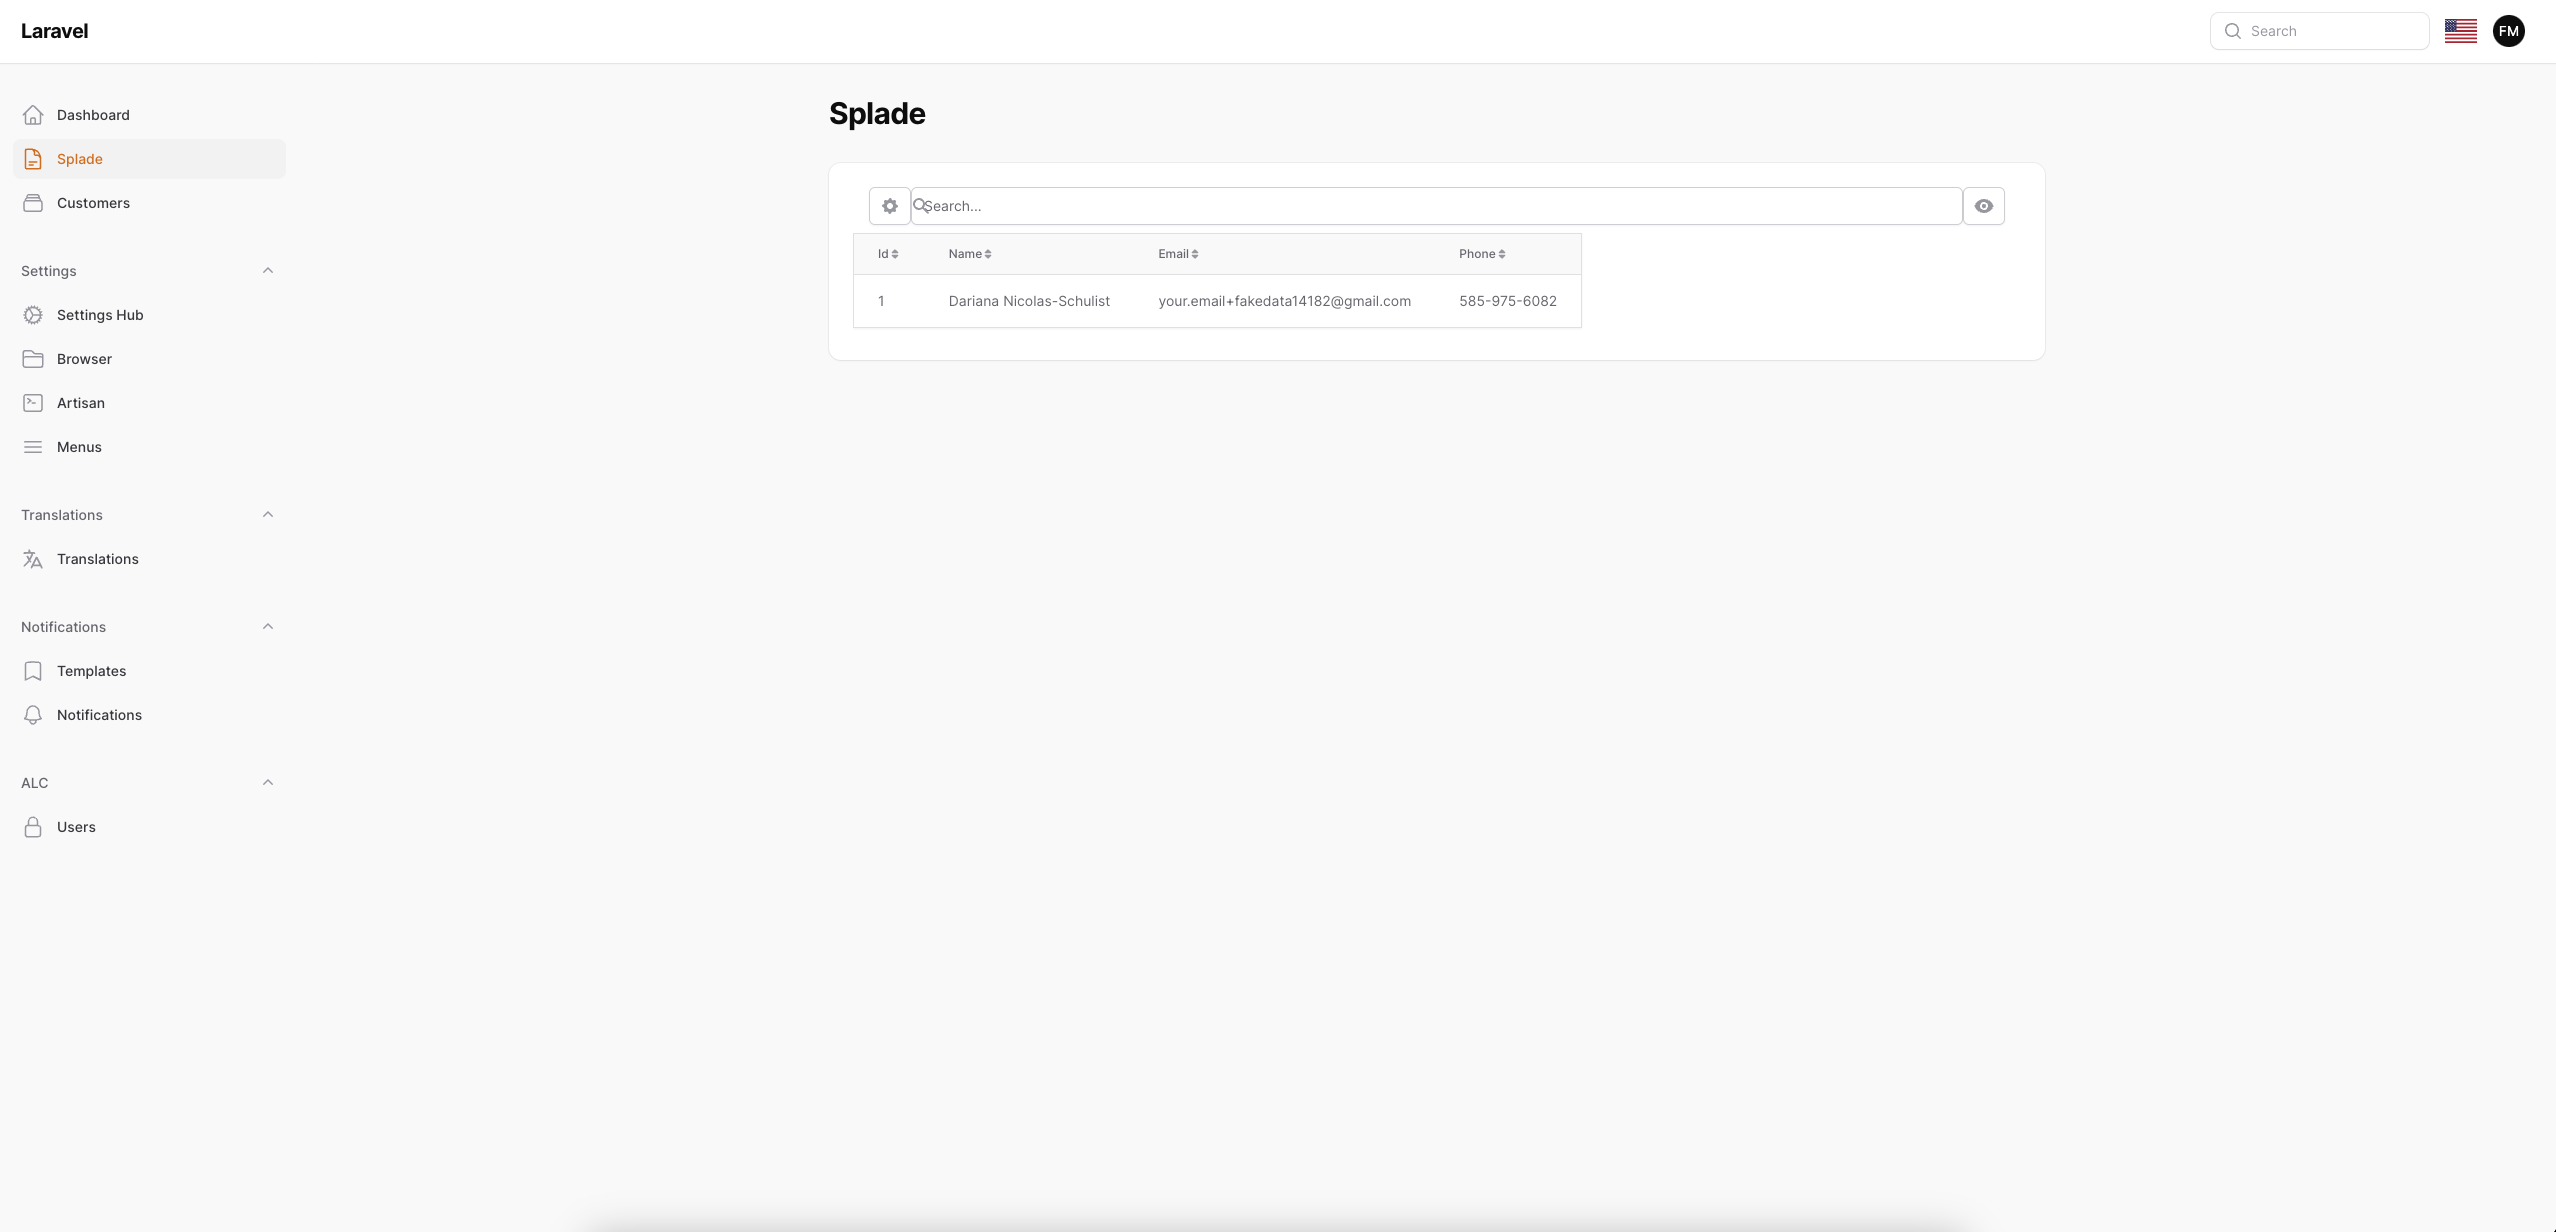
Task: Click the Browser folder icon
Action: click(x=33, y=359)
